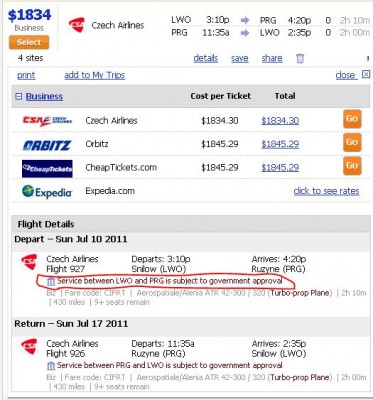The height and width of the screenshot is (400, 373).
Task: Collapse the Business section with the minus box
Action: (19, 96)
